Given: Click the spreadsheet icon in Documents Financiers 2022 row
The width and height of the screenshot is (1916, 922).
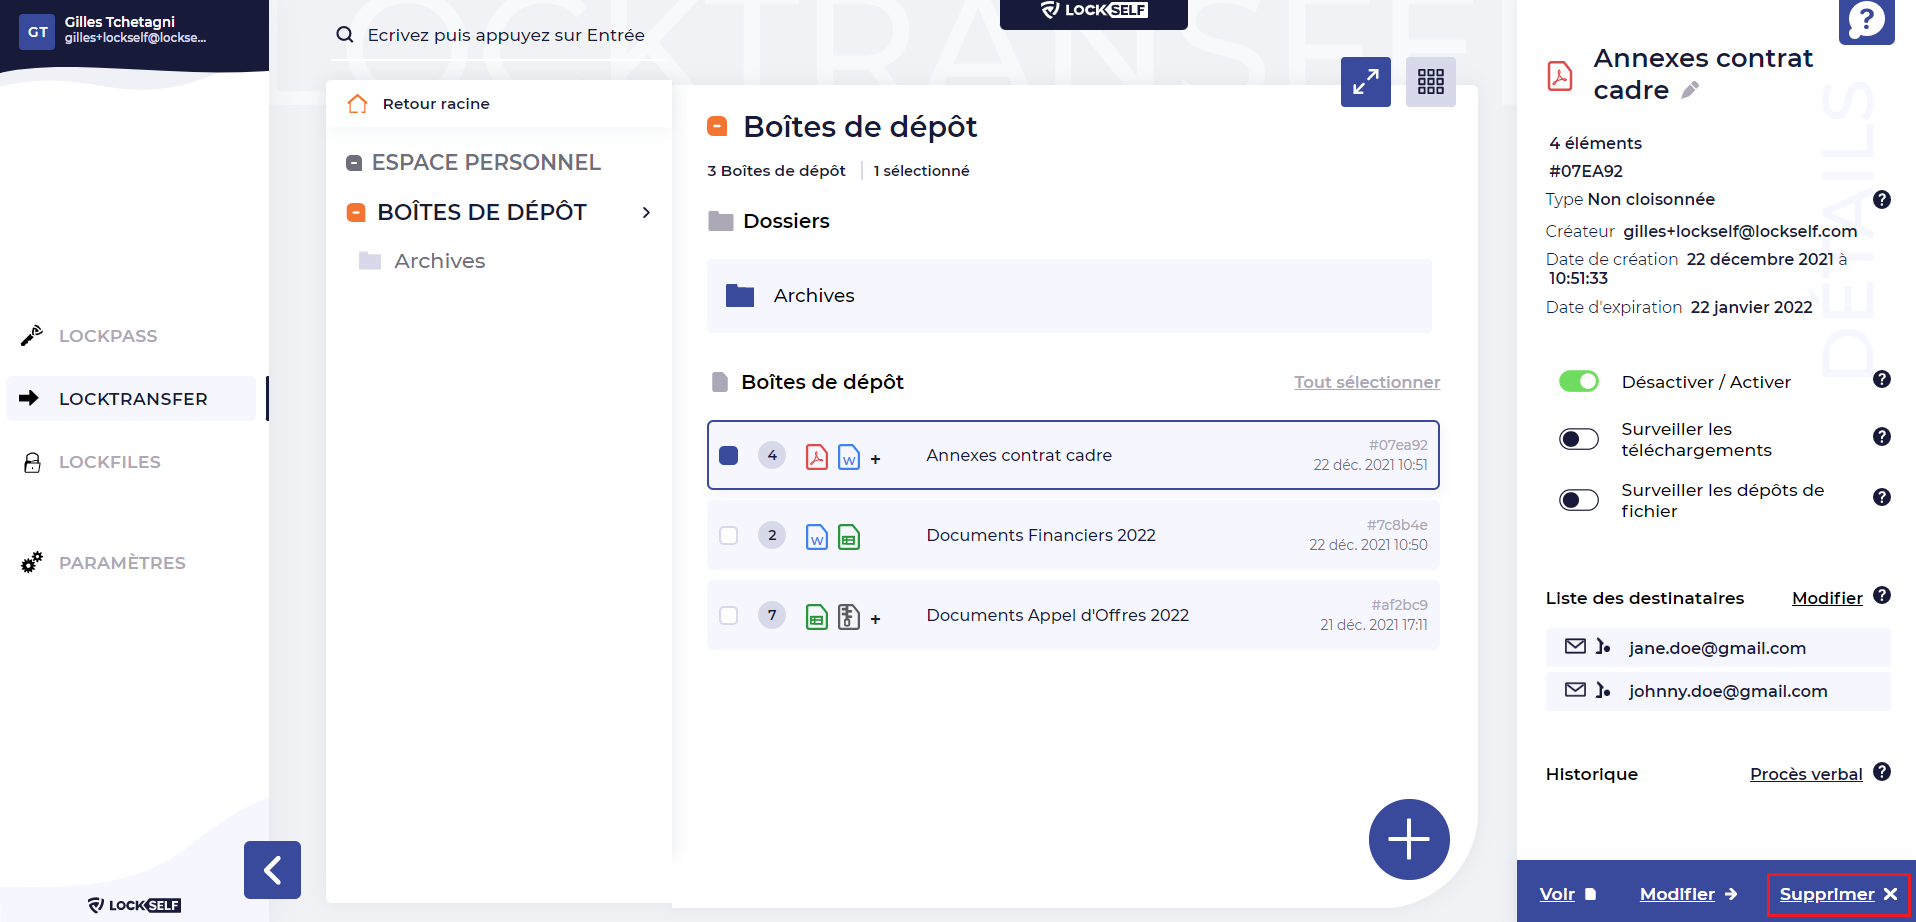Looking at the screenshot, I should pos(849,536).
